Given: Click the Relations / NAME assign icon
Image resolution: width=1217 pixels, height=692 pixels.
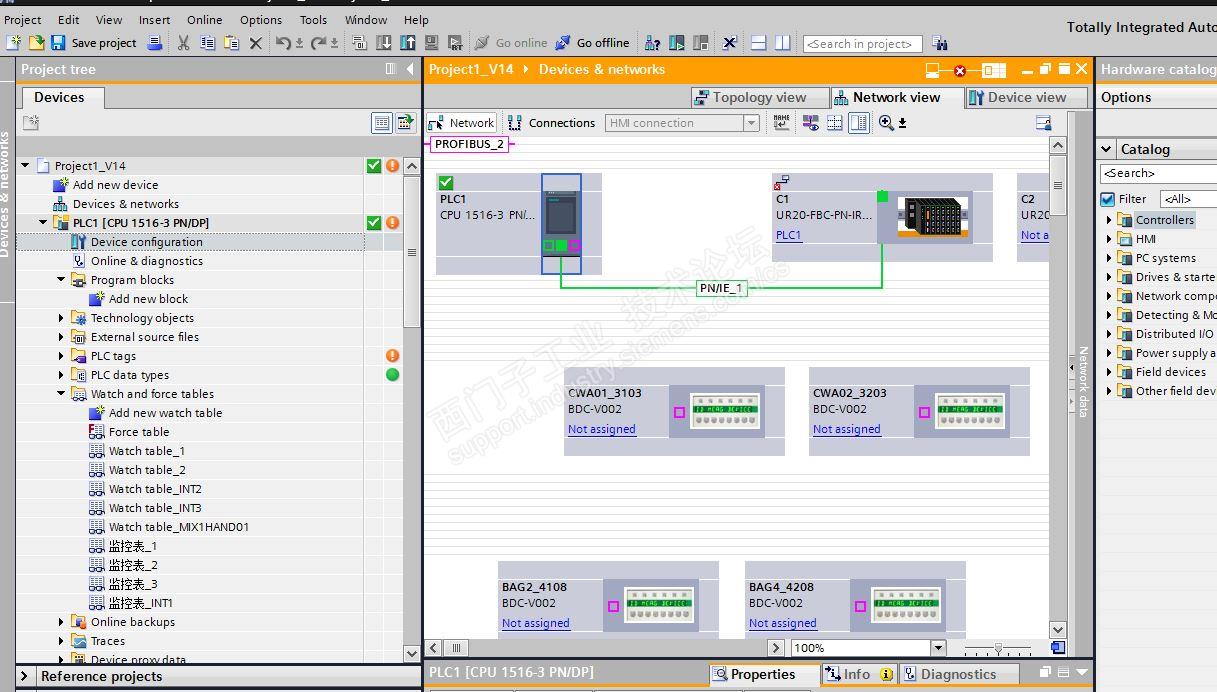Looking at the screenshot, I should coord(782,123).
